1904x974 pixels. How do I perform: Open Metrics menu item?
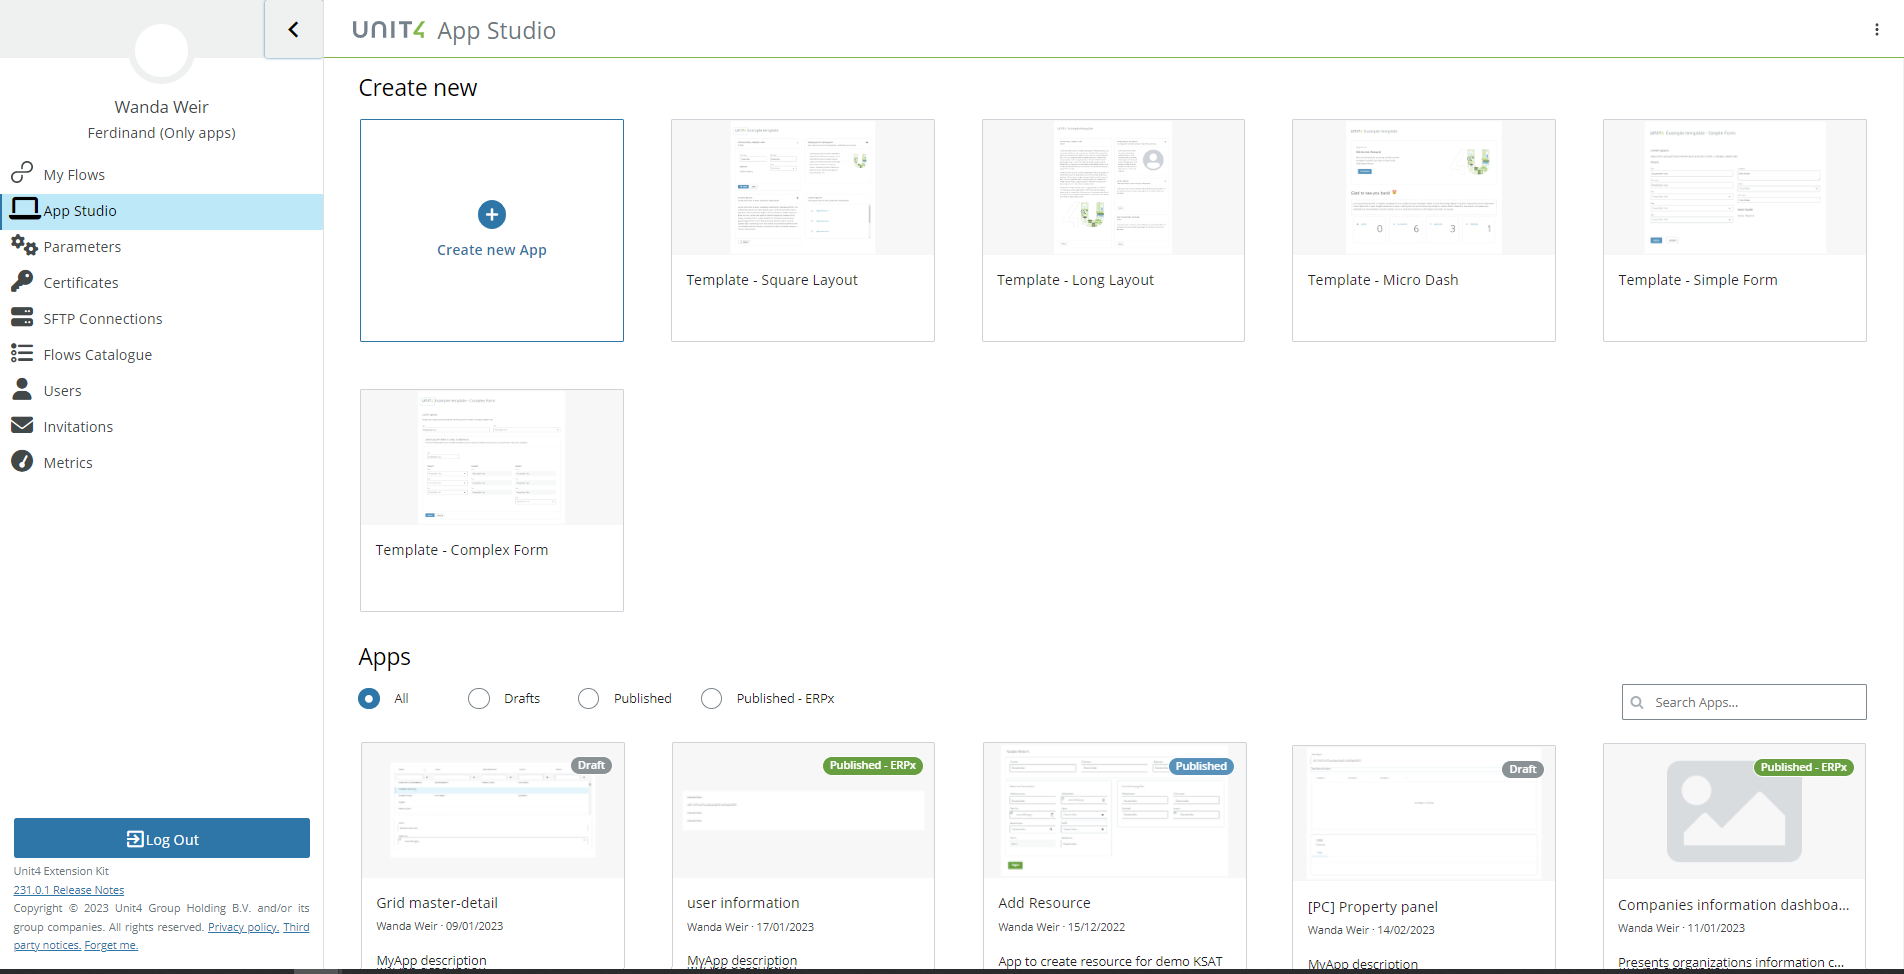point(161,462)
